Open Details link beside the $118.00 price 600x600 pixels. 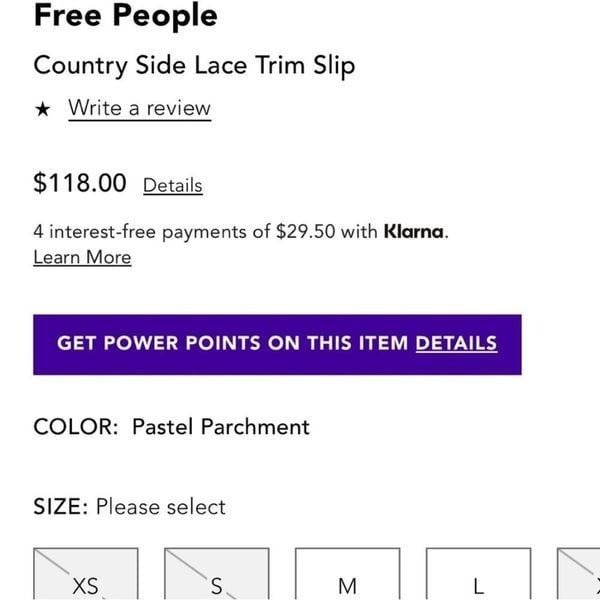[173, 186]
